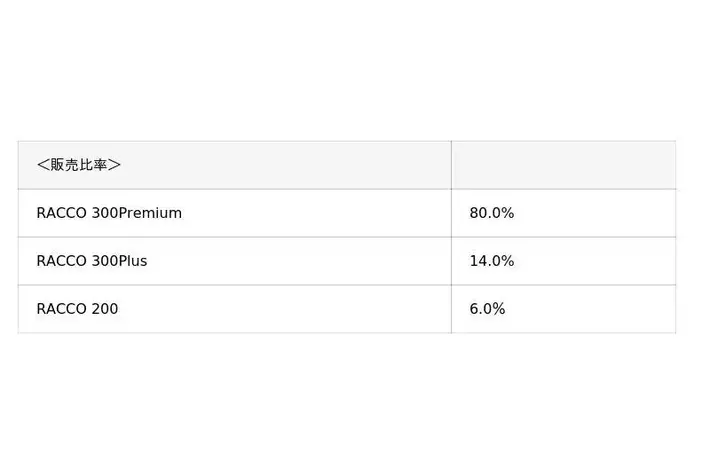
Task: Click the digits 14 in the 14.0% cell
Action: pyautogui.click(x=478, y=261)
